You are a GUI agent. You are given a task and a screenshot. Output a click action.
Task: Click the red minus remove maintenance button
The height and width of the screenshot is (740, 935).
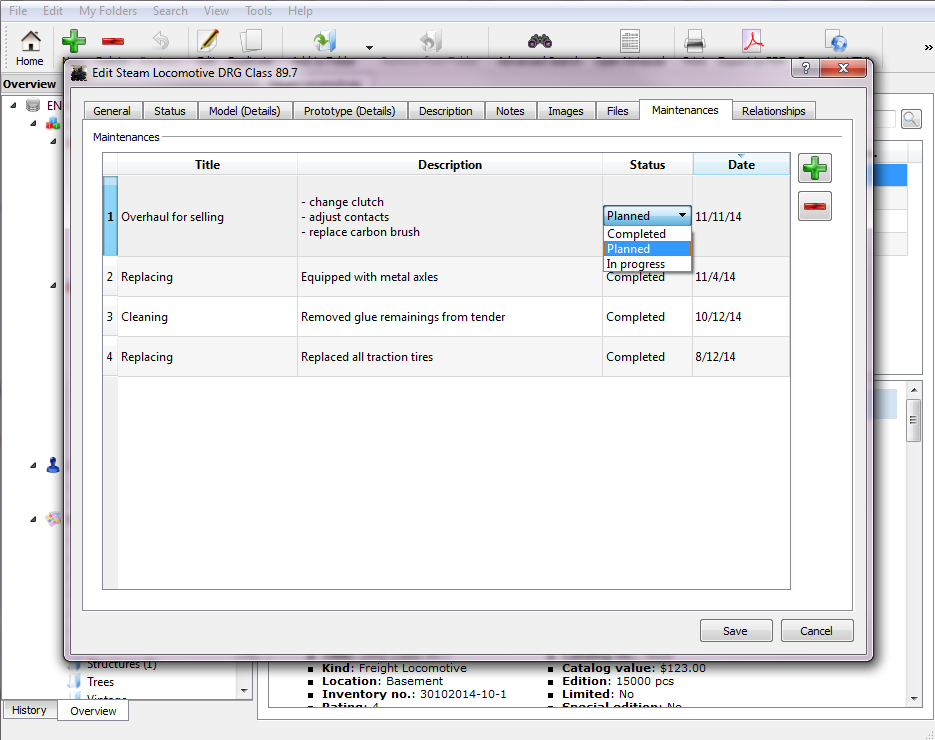click(815, 206)
